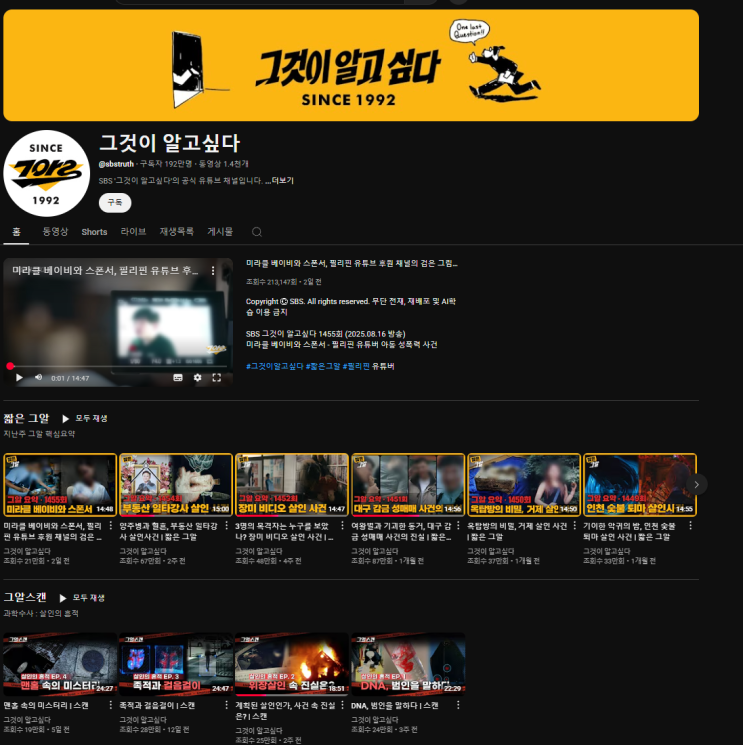Open options for 계획된 살인인가 video

coord(343,705)
